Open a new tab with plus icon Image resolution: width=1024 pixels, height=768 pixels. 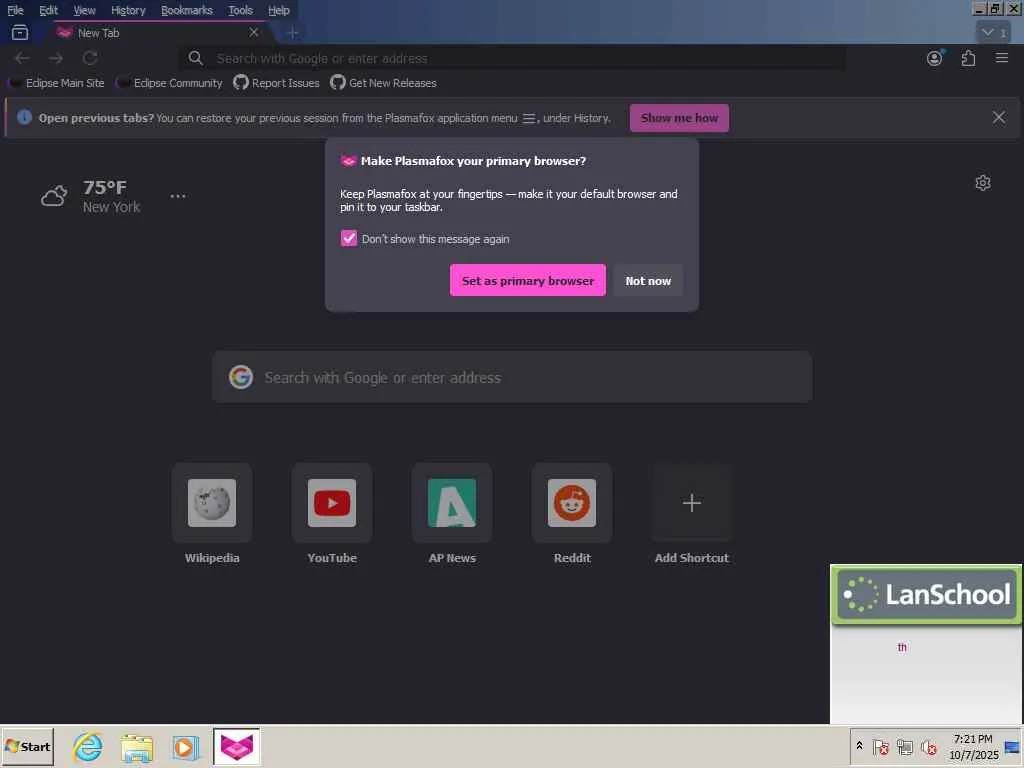(x=292, y=32)
